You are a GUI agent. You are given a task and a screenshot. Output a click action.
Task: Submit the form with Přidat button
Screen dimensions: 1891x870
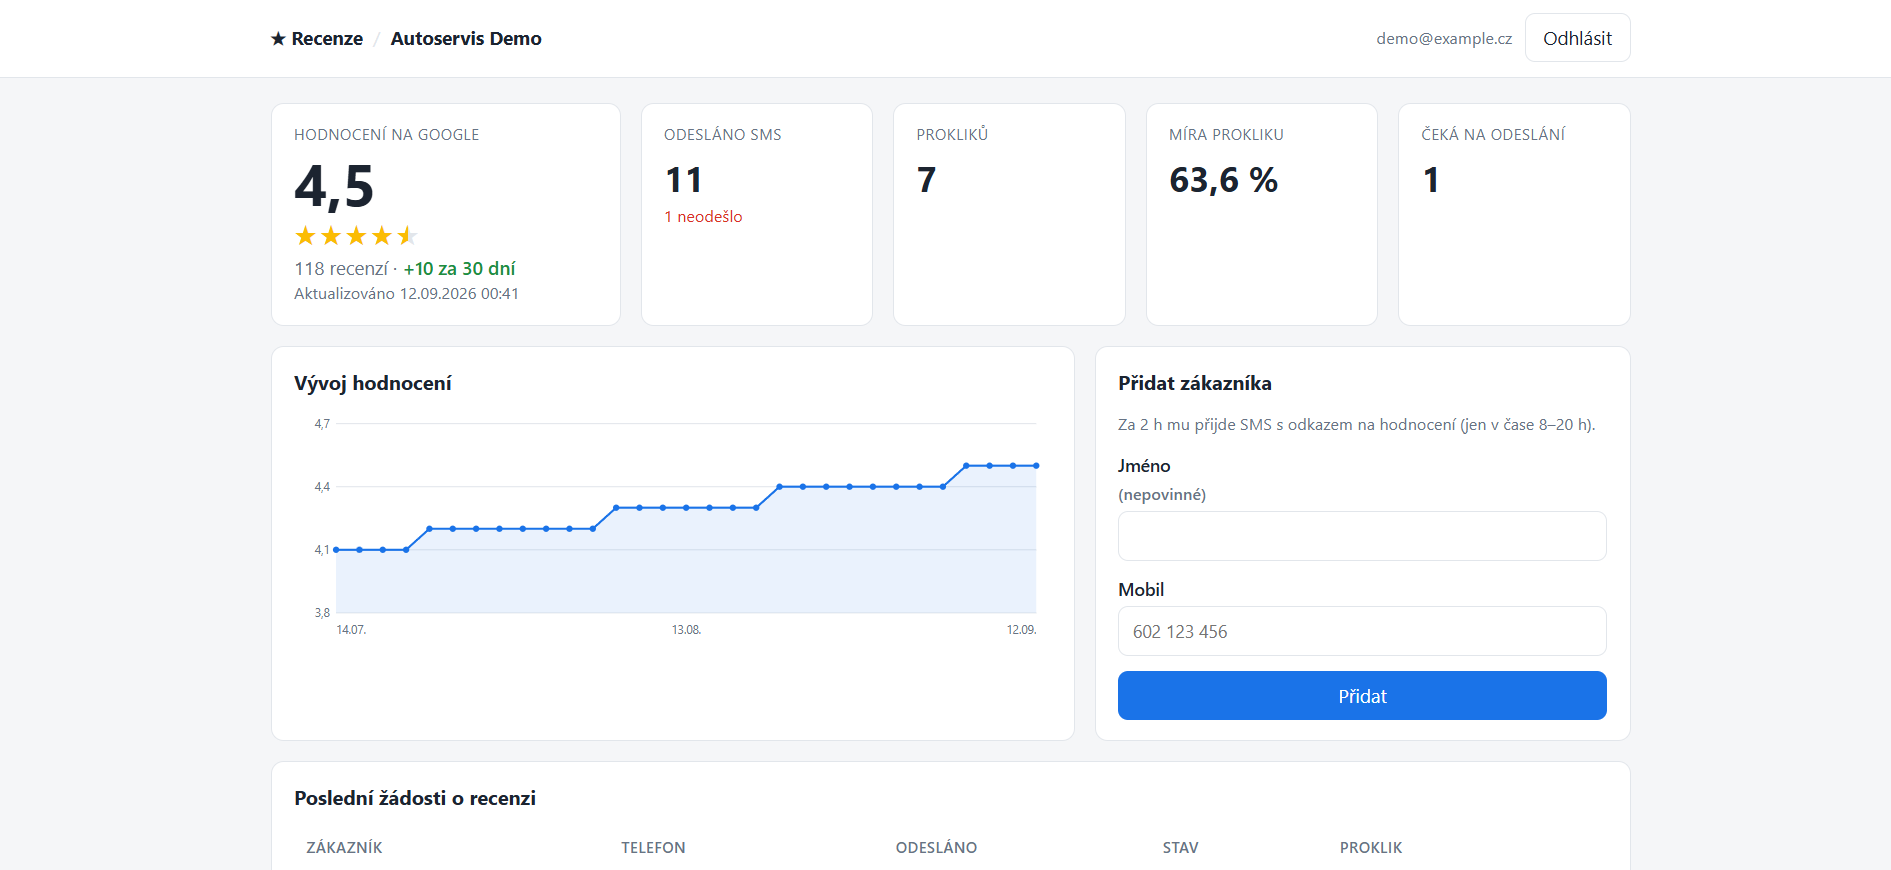(1362, 696)
